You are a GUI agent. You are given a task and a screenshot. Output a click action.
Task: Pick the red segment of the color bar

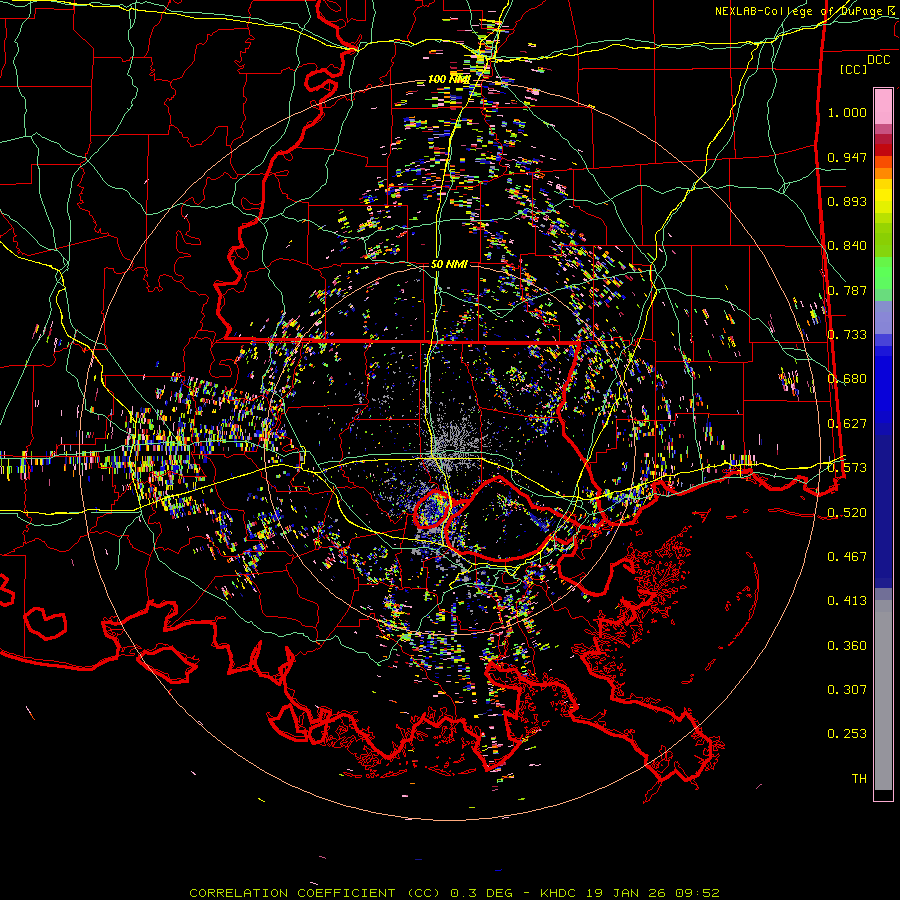point(883,150)
